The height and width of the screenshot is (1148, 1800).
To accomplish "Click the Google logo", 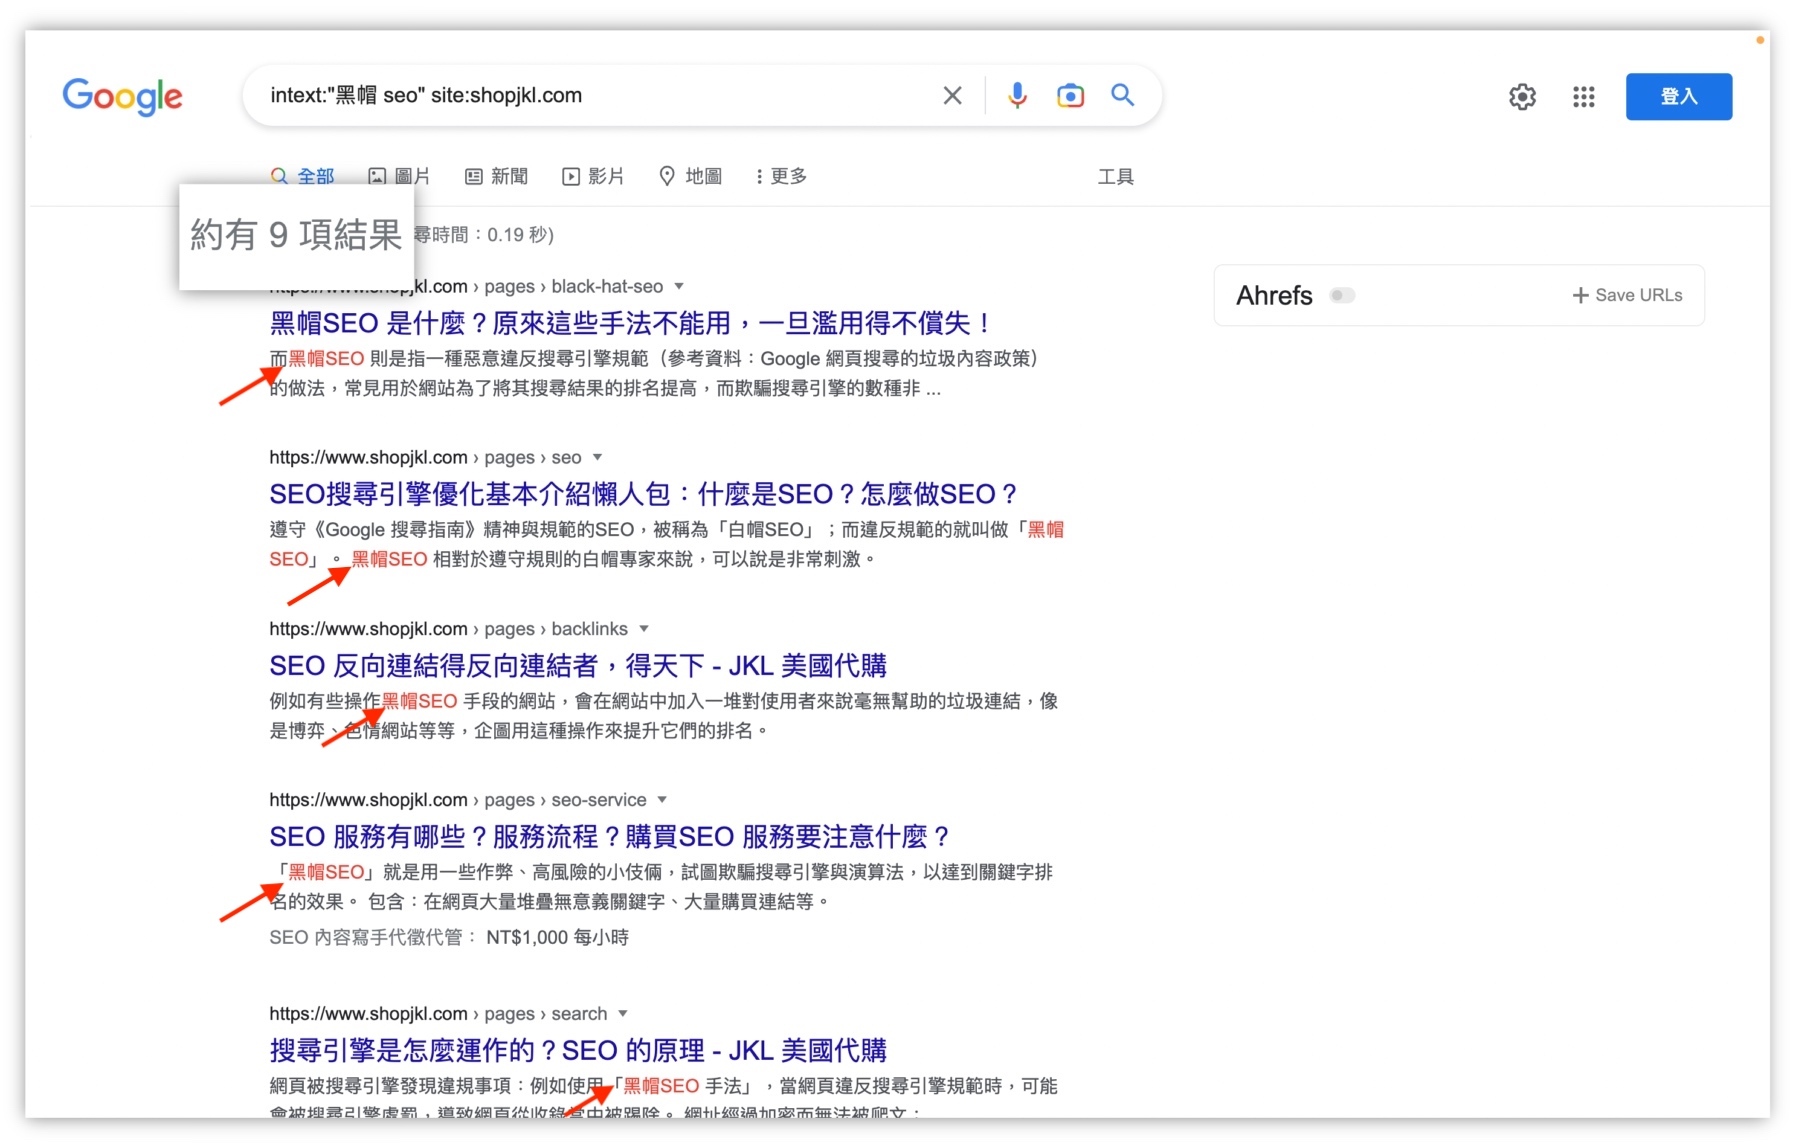I will pos(123,96).
